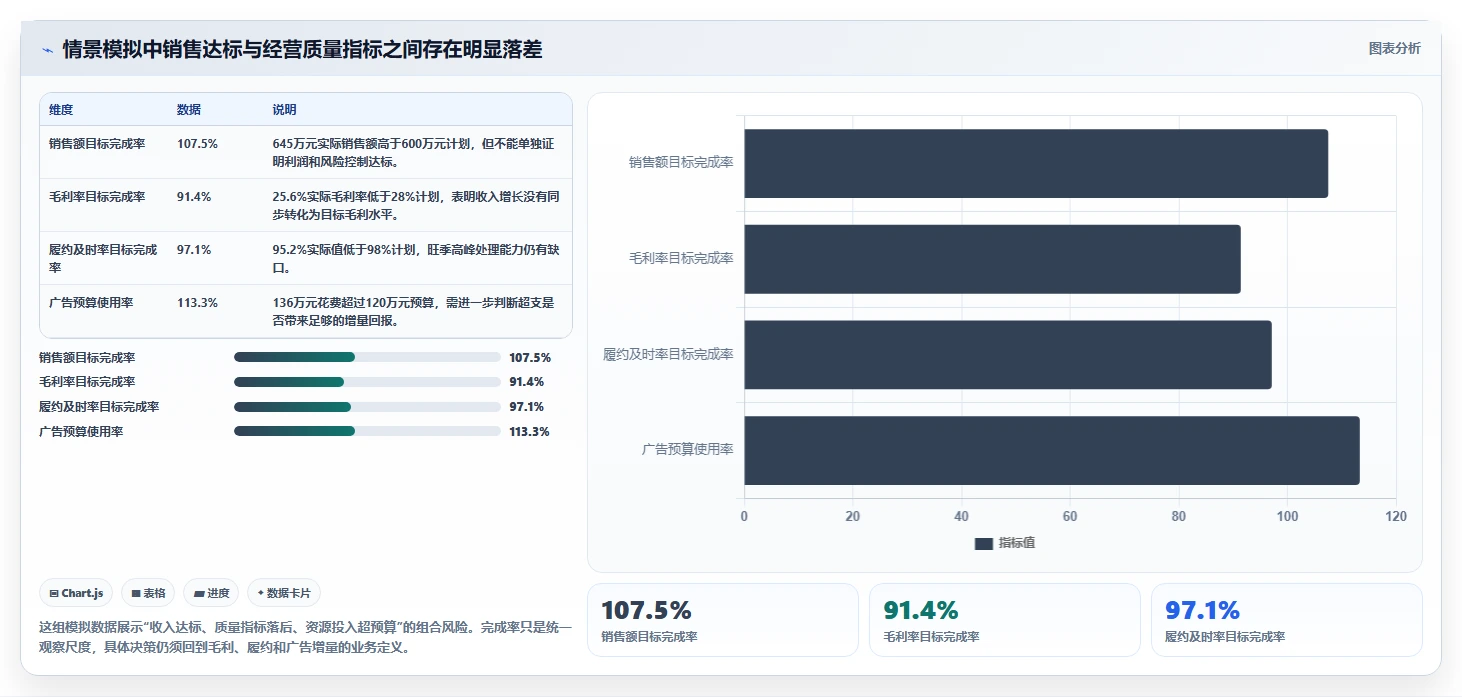Screen dimensions: 1462x697
Task: Click axis label 120 on chart
Action: (1396, 517)
